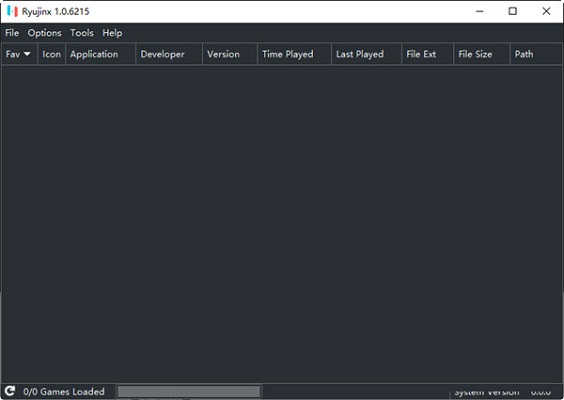Sort by Time Played column
564x400 pixels.
click(295, 54)
